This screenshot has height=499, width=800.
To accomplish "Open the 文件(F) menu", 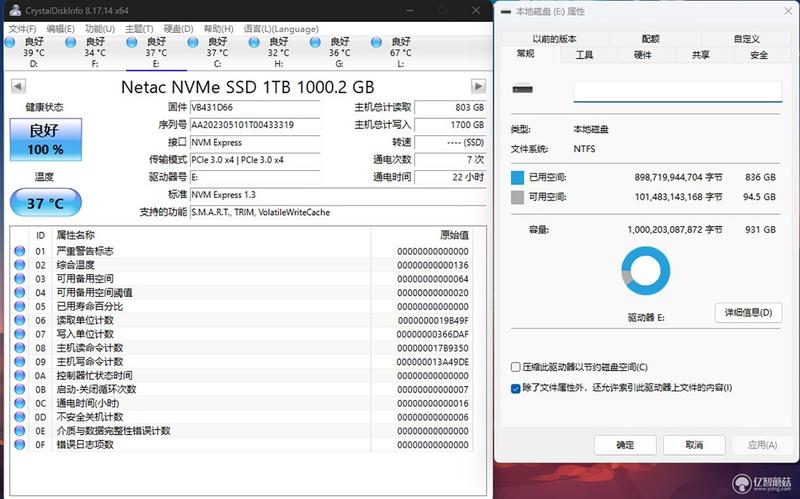I will coord(22,29).
